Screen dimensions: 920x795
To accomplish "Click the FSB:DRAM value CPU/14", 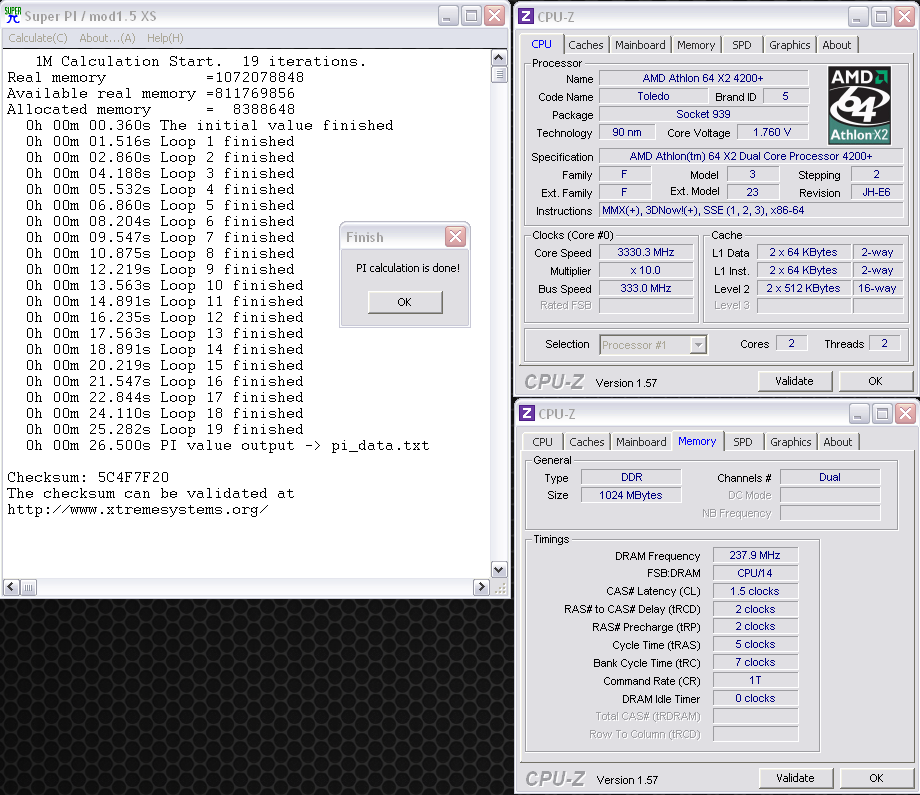I will pyautogui.click(x=755, y=573).
